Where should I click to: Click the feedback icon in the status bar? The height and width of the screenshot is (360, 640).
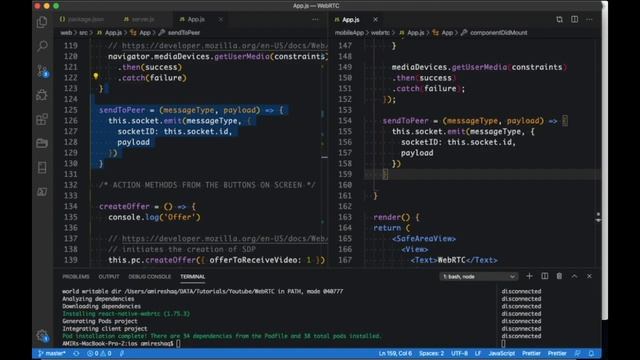(578, 353)
